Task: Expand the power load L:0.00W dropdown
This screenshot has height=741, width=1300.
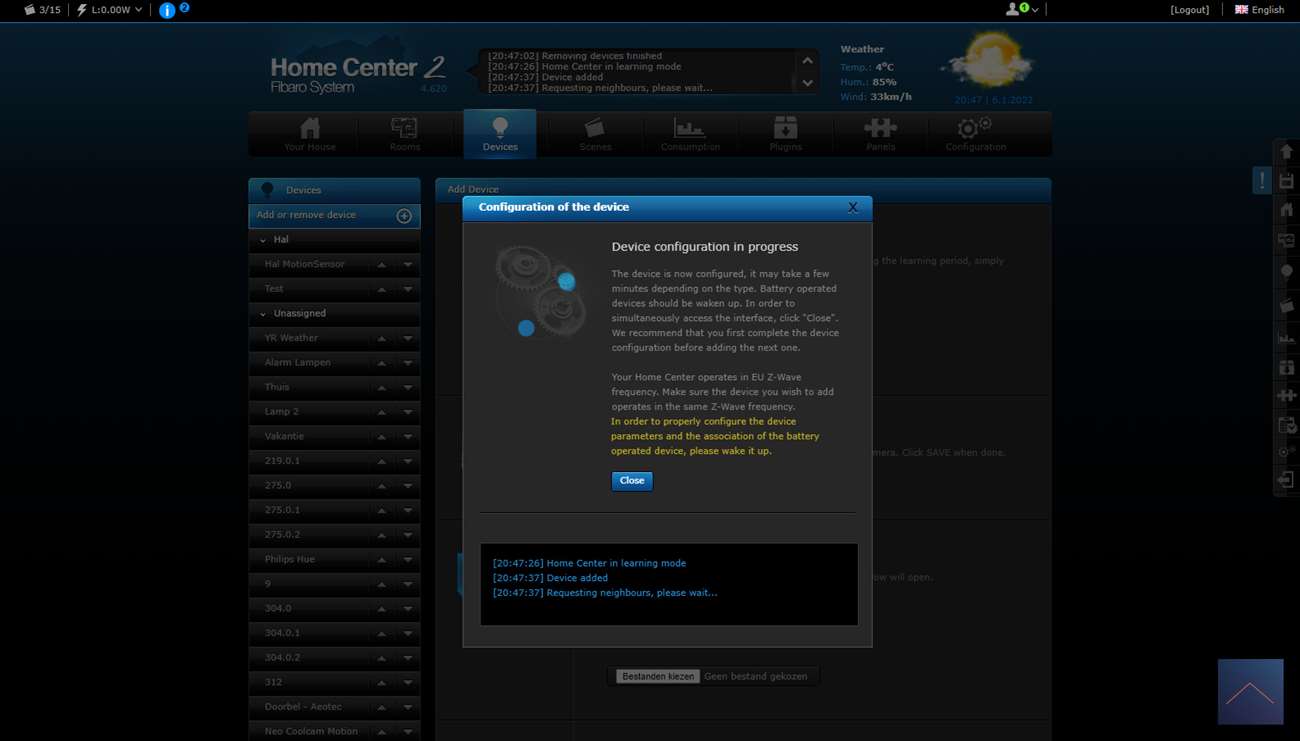Action: (111, 10)
